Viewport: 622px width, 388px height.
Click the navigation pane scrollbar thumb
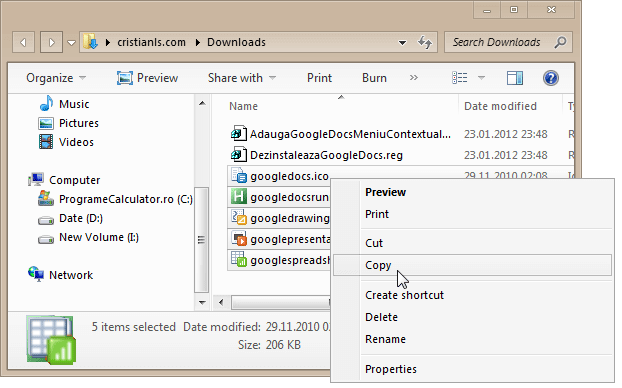coord(202,240)
